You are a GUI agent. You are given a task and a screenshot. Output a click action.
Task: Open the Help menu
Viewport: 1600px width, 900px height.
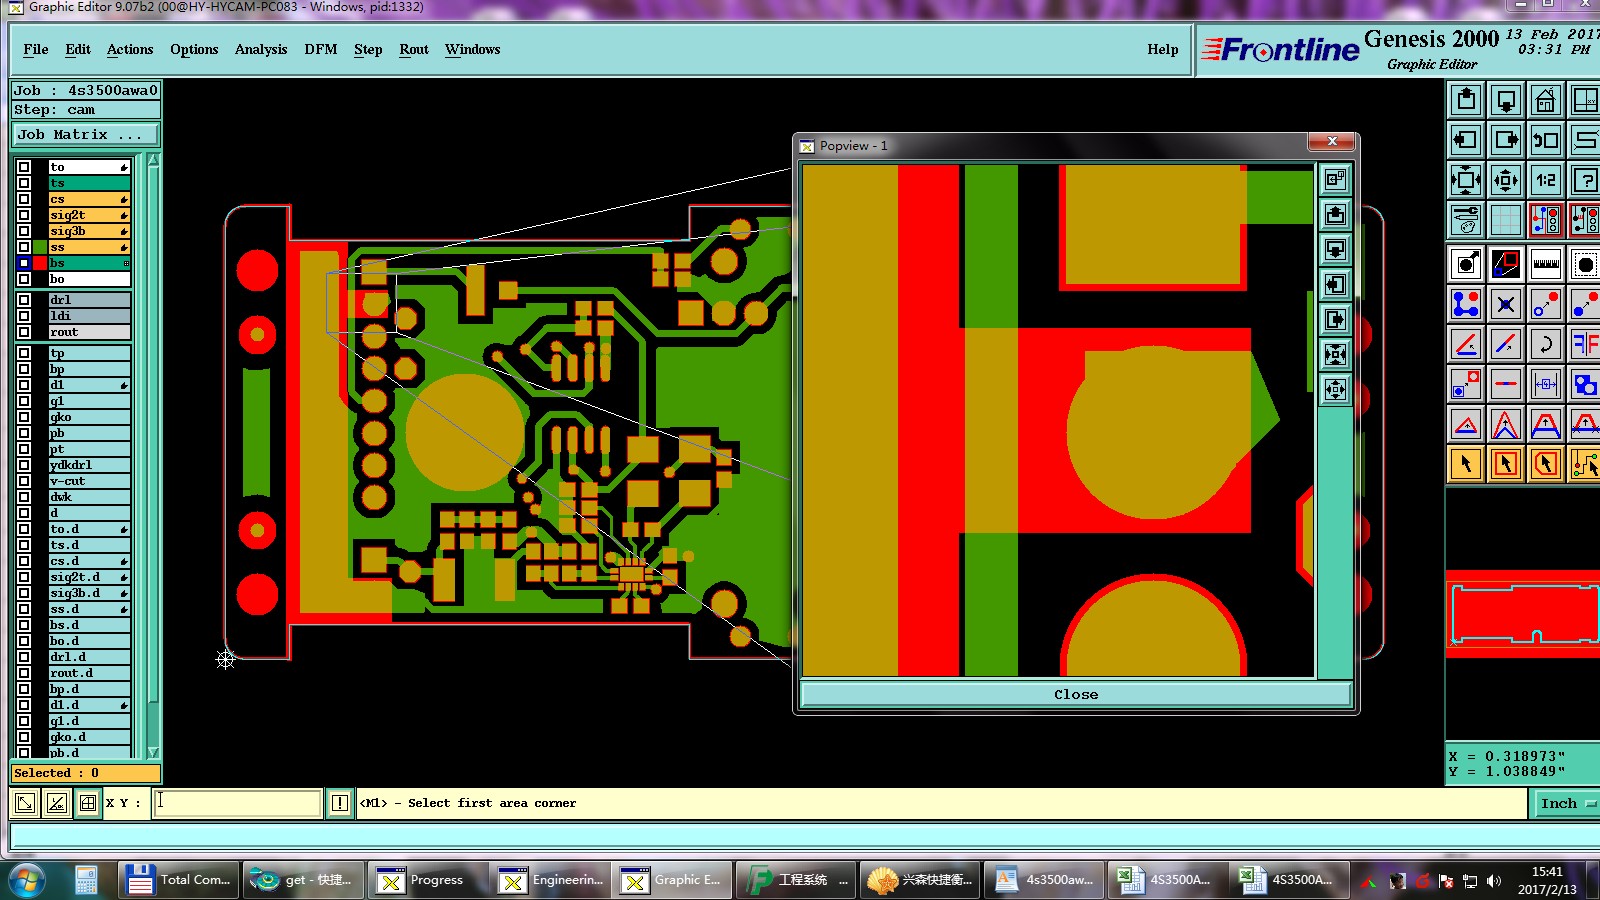click(x=1163, y=49)
